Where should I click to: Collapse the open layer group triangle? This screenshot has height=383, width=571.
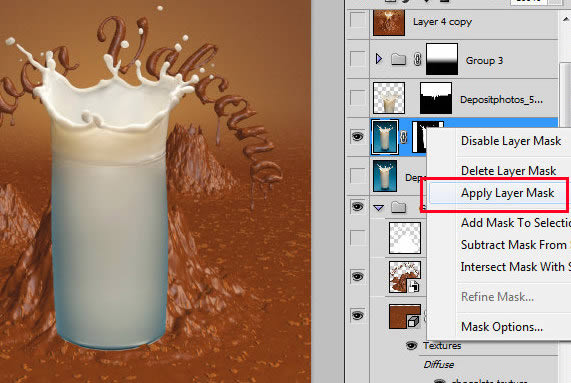pos(379,208)
